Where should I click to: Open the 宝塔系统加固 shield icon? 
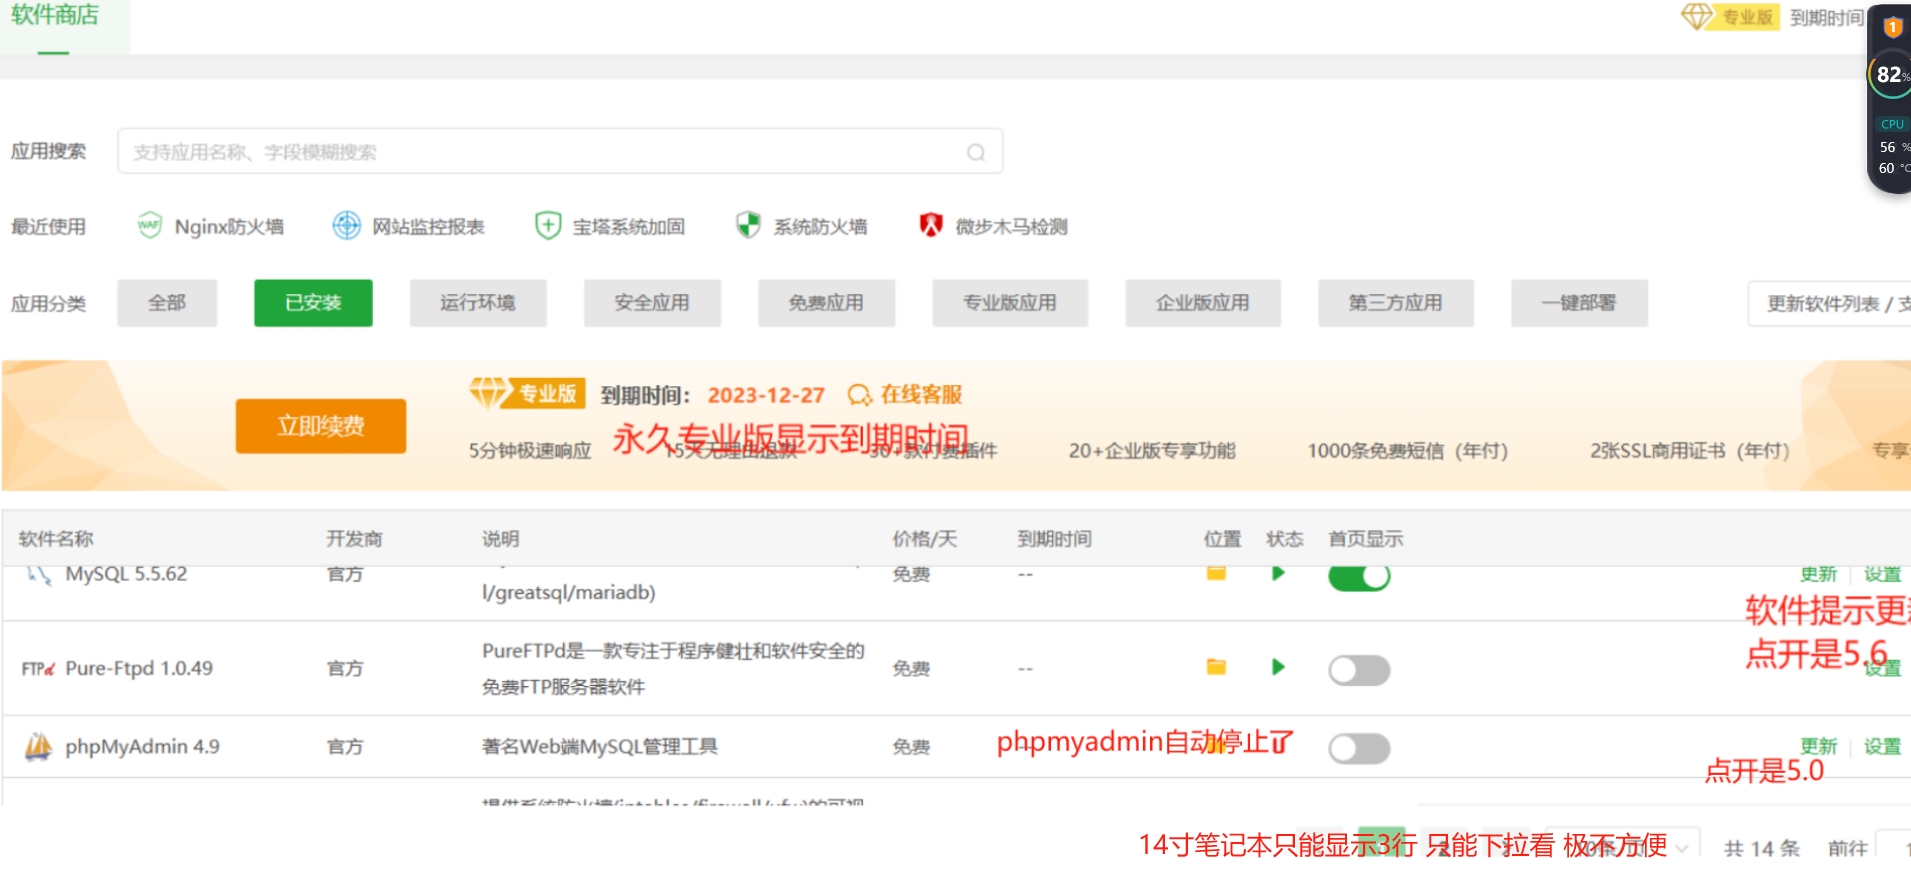548,225
